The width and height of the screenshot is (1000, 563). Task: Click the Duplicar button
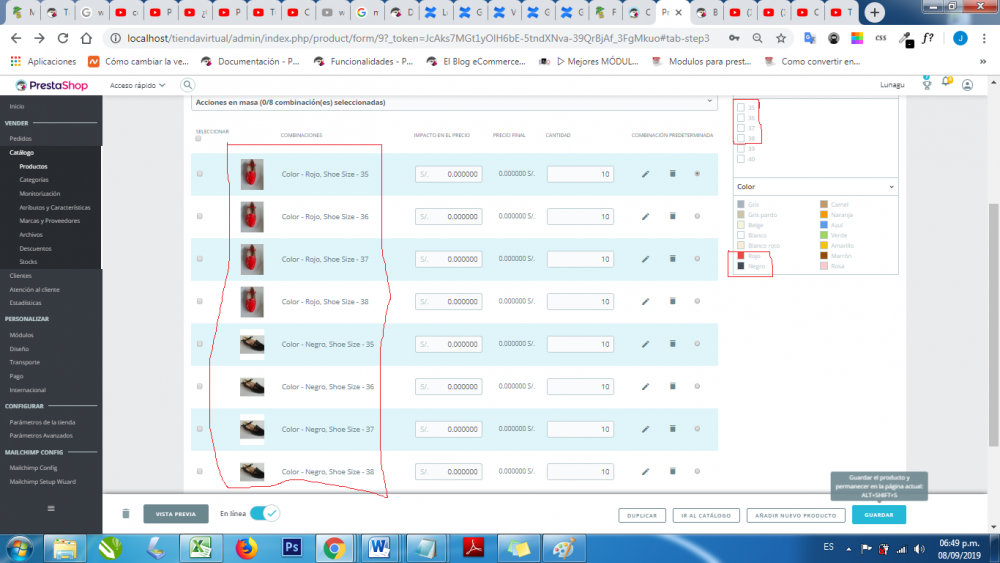pos(642,515)
